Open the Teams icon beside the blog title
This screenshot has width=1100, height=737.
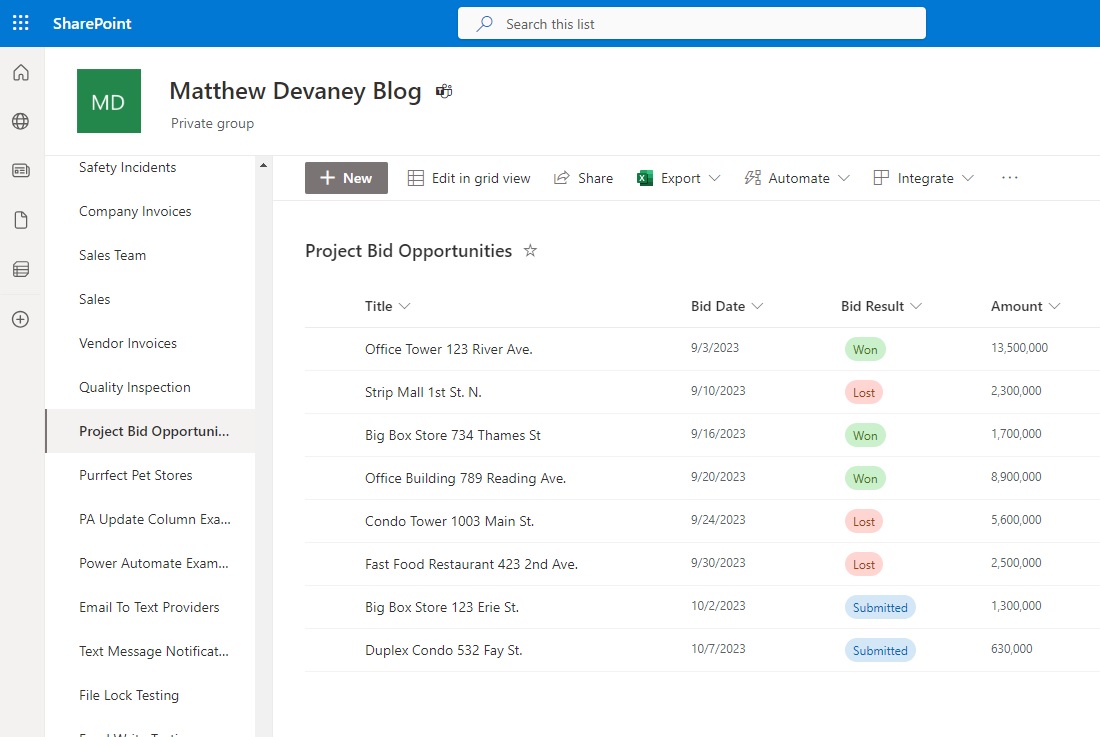(443, 90)
